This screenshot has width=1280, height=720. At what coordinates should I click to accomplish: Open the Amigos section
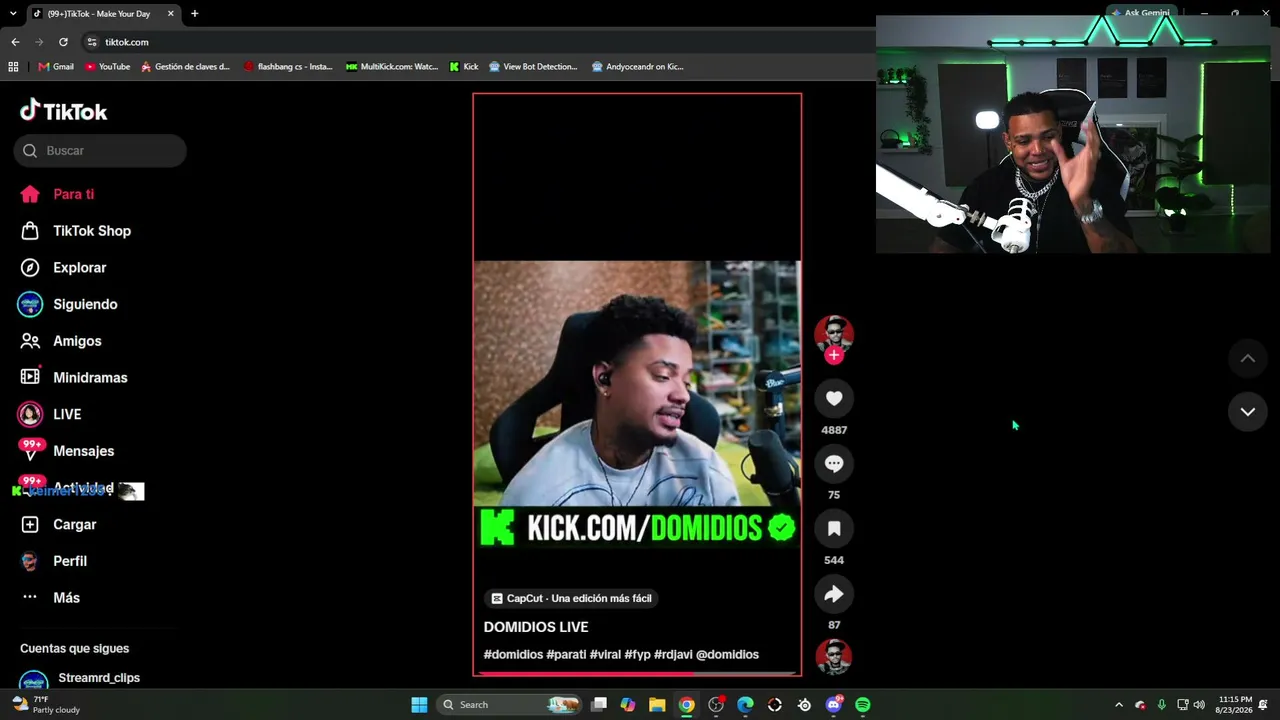(x=61, y=341)
